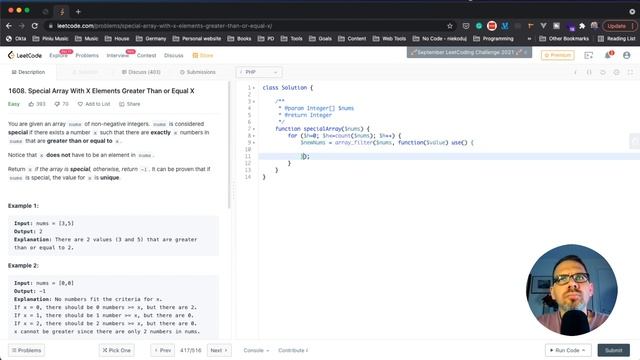Click the thumbs-down dislike icon
Viewport: 640px width, 360px height.
click(x=57, y=104)
